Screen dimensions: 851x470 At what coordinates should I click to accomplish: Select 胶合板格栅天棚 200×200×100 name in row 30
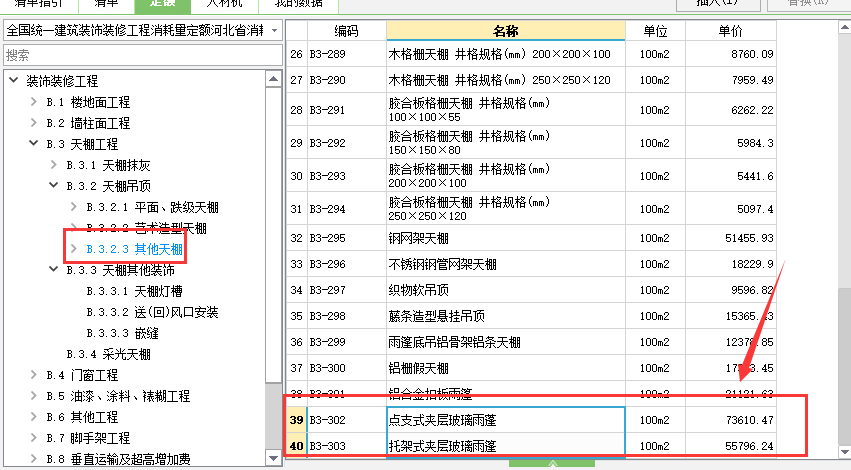(x=506, y=176)
